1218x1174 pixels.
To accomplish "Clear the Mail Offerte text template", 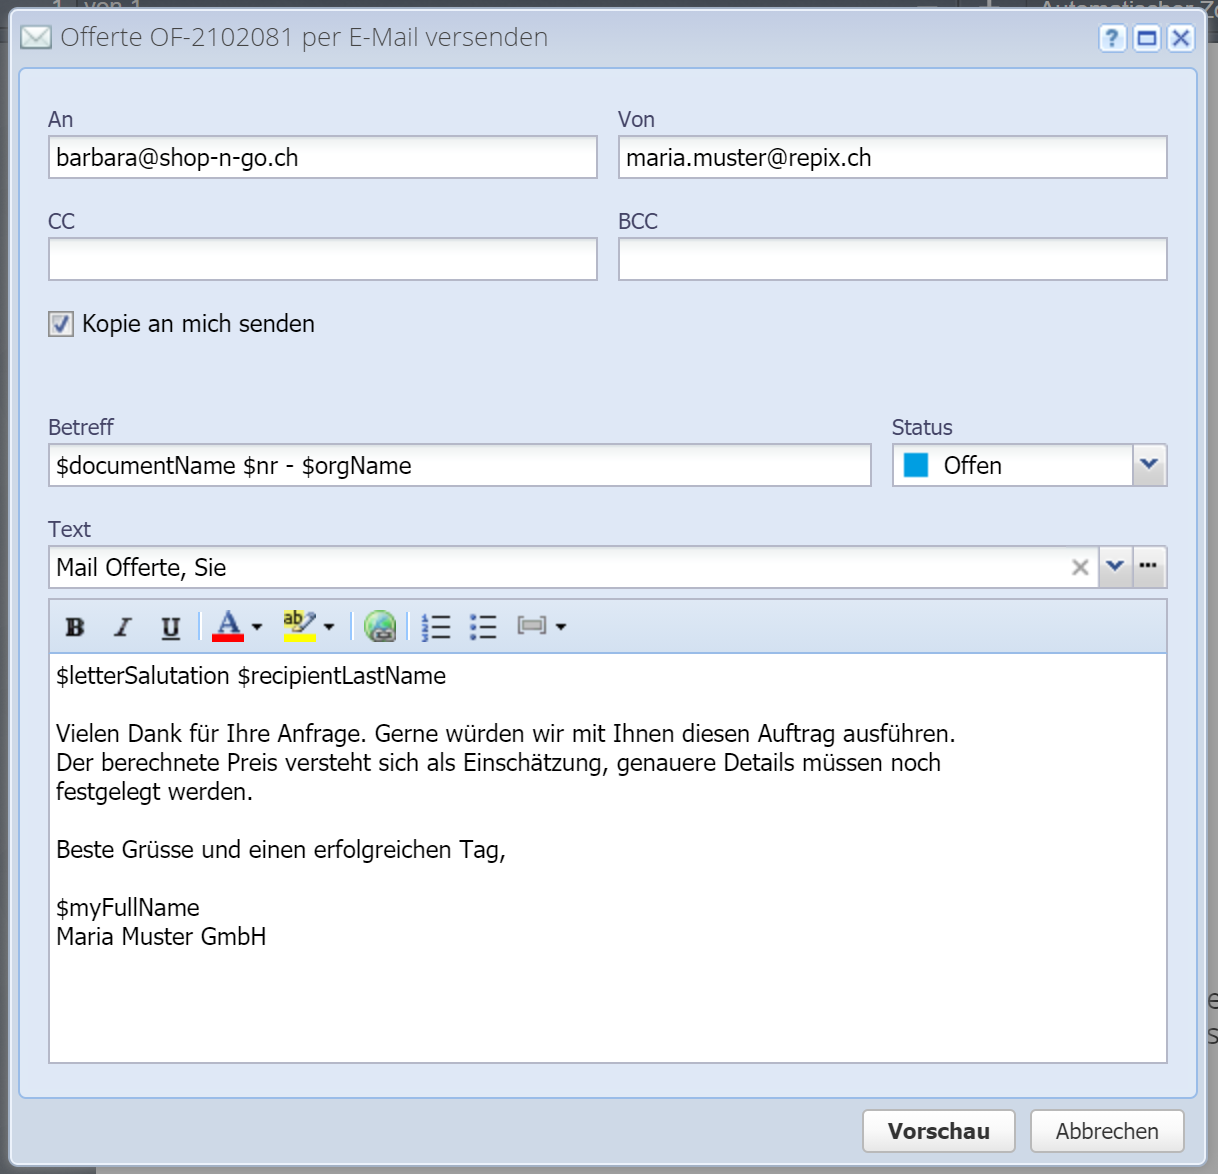I will point(1080,568).
